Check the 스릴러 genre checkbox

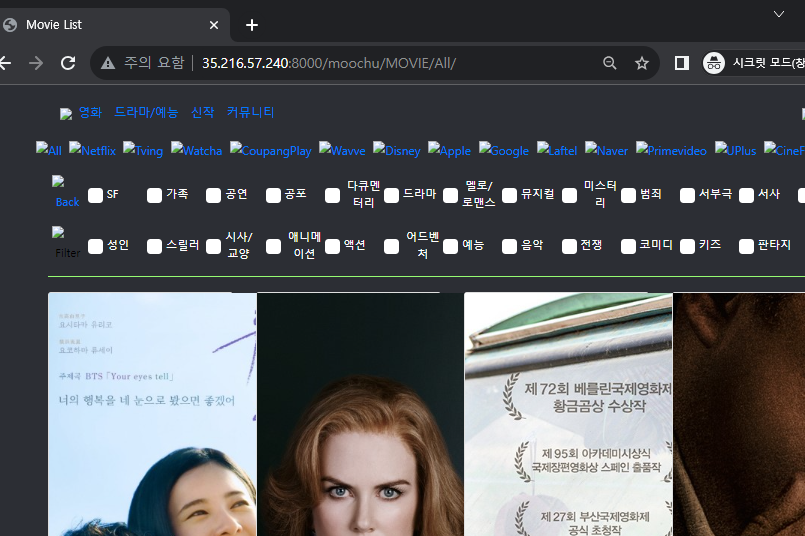click(x=155, y=246)
